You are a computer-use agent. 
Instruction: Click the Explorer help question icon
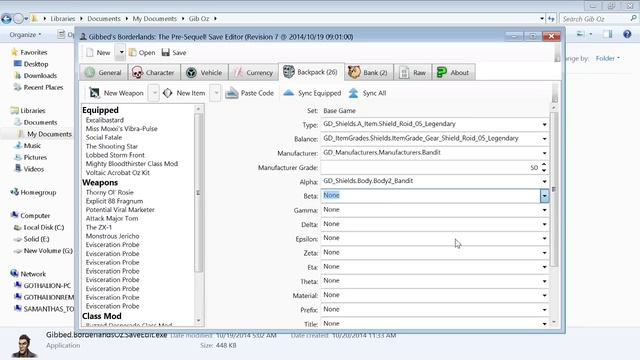click(627, 34)
